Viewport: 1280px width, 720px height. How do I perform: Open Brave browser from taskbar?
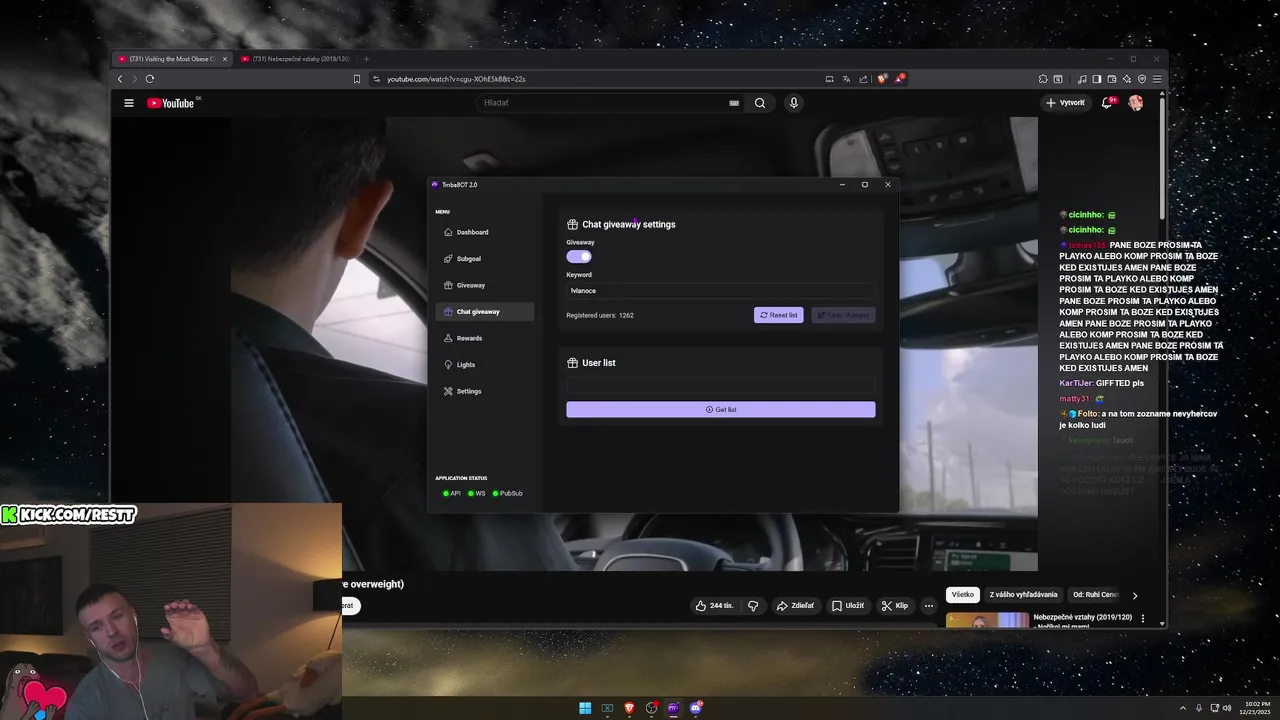tap(629, 708)
